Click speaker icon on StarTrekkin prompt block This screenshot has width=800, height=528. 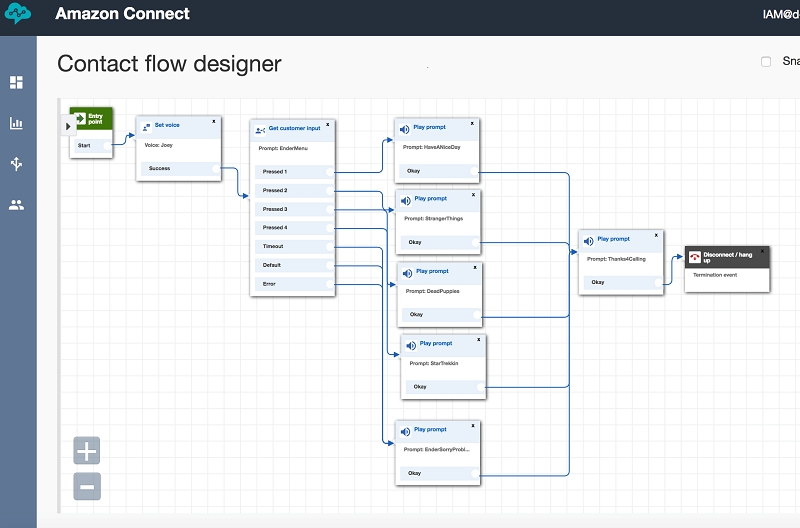[x=411, y=346]
